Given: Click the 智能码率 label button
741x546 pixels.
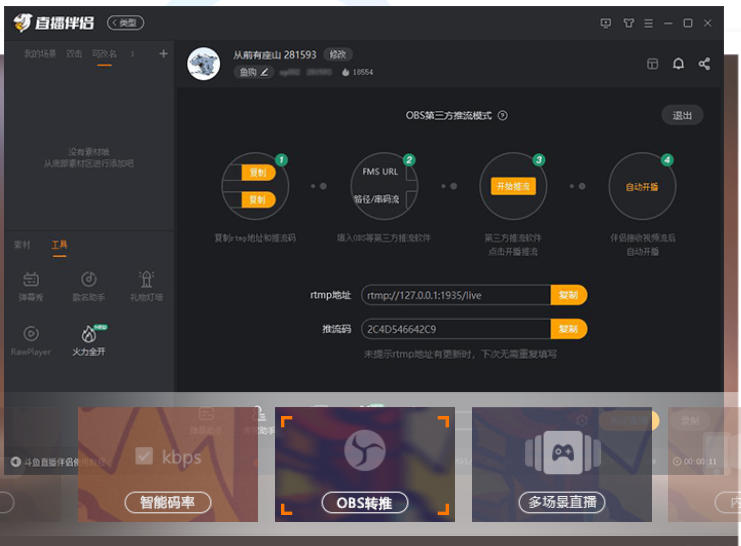Looking at the screenshot, I should pyautogui.click(x=168, y=502).
